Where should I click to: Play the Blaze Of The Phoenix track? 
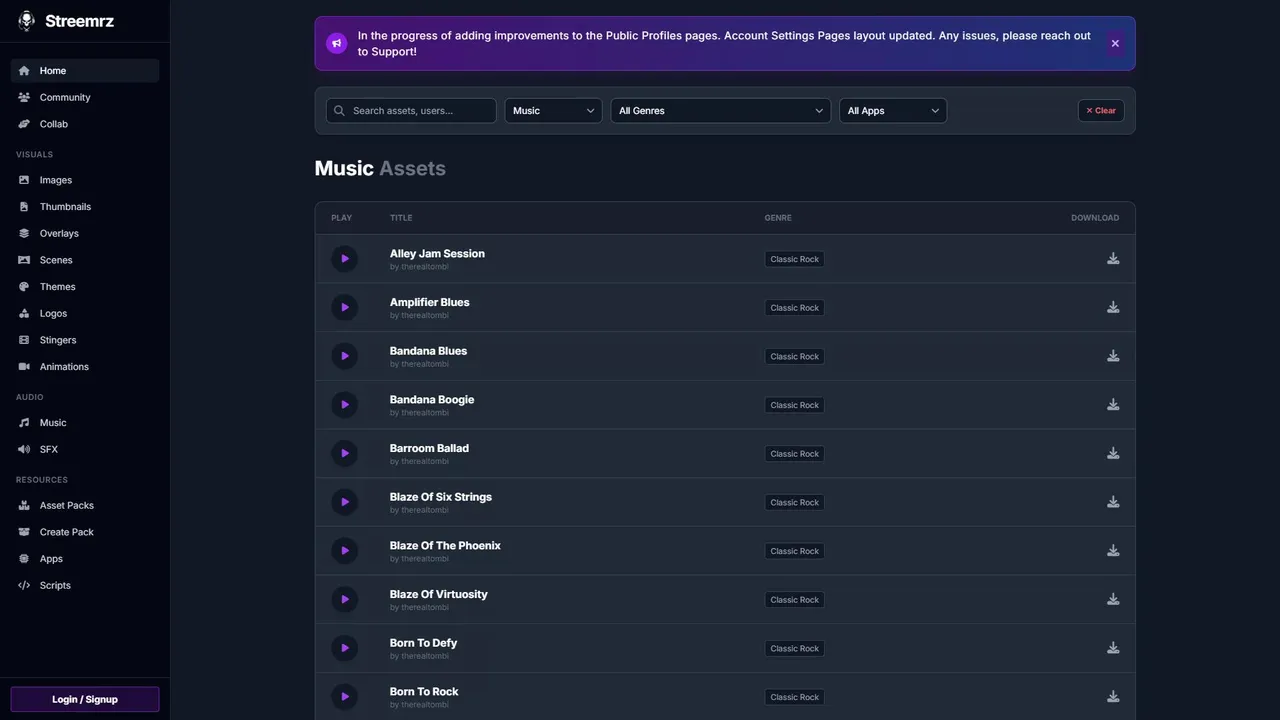pos(344,551)
